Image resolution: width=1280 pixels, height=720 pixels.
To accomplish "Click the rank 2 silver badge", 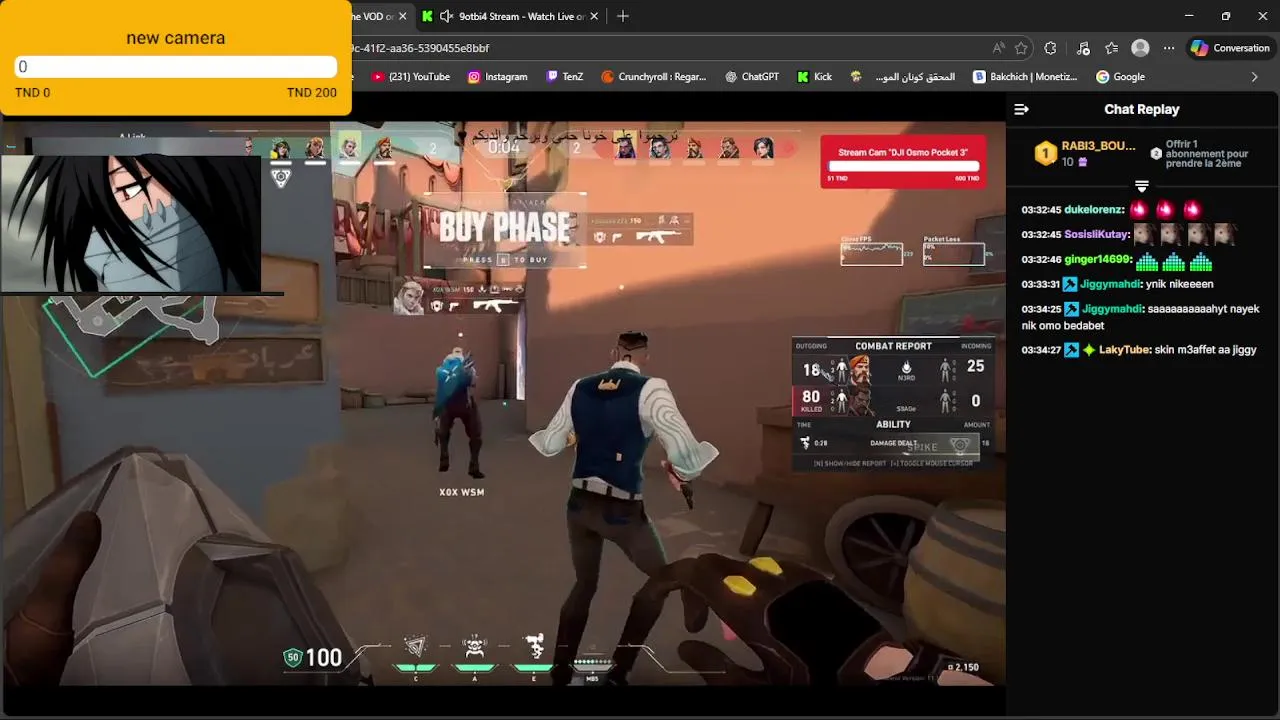I will [1156, 153].
